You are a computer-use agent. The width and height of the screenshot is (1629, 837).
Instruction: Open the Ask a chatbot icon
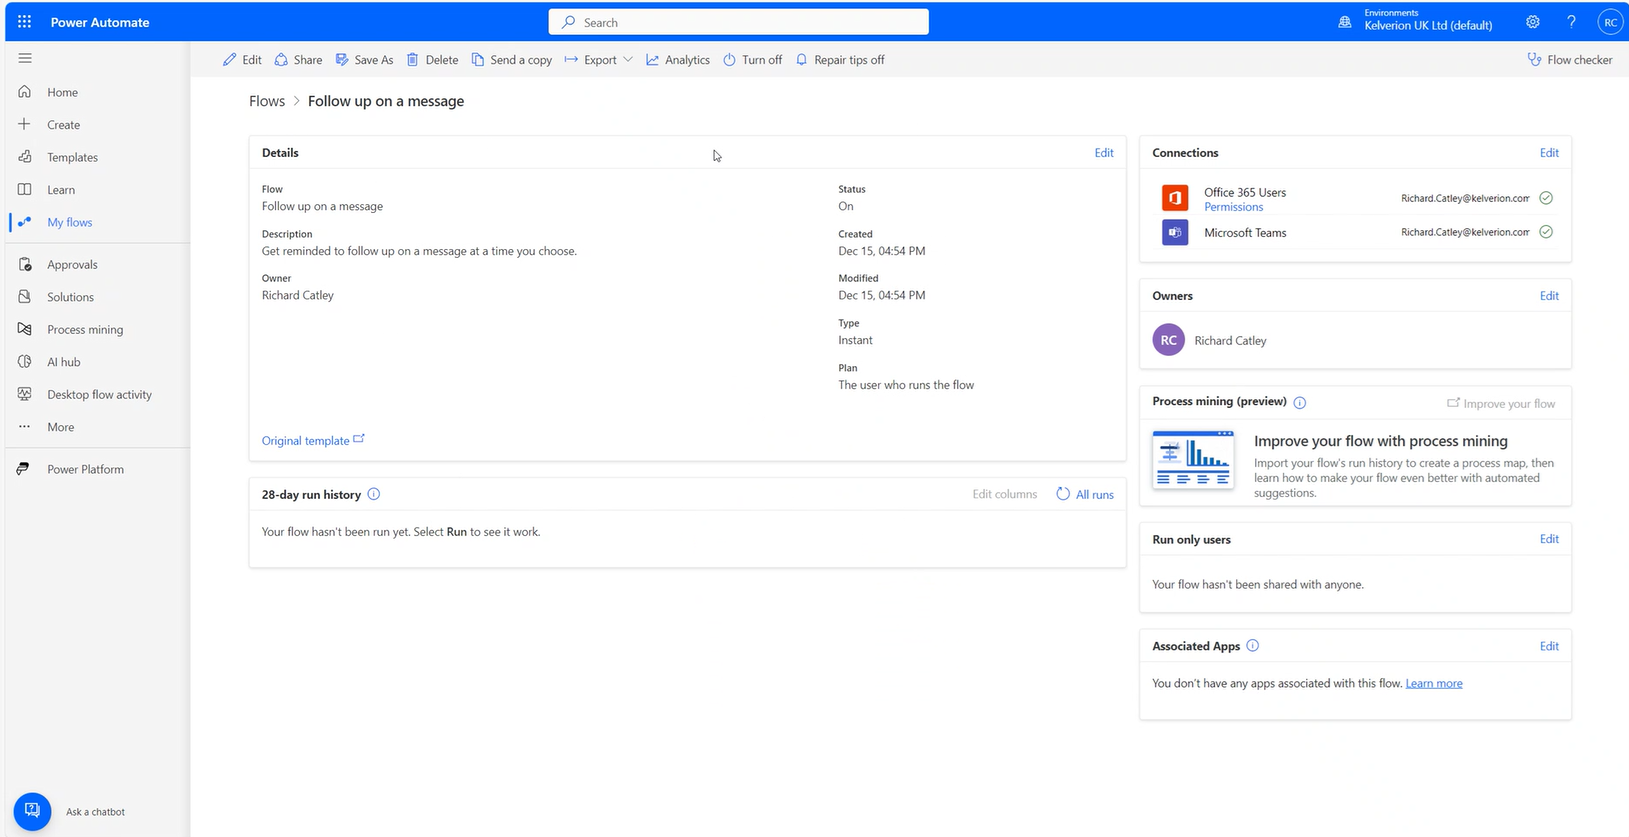coord(32,811)
